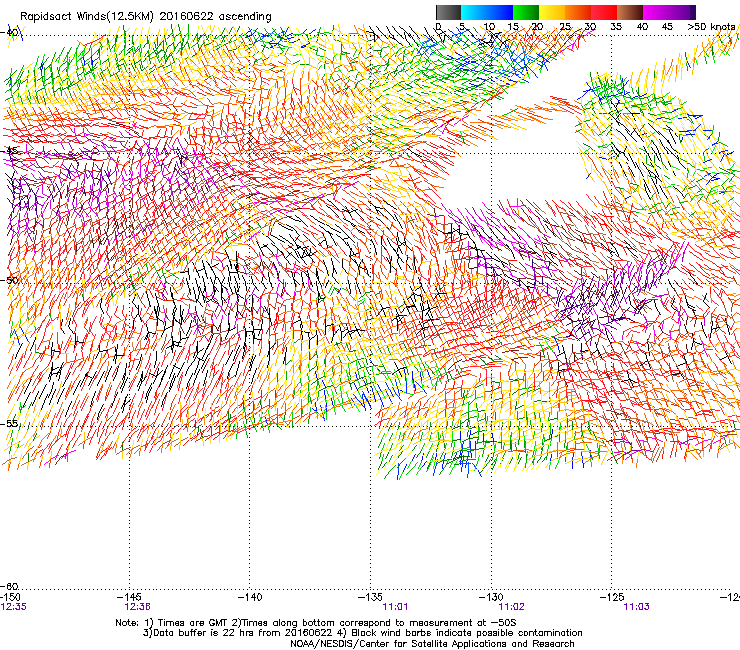The width and height of the screenshot is (740, 650).
Task: Click the '10' legend scale label
Action: pos(489,26)
